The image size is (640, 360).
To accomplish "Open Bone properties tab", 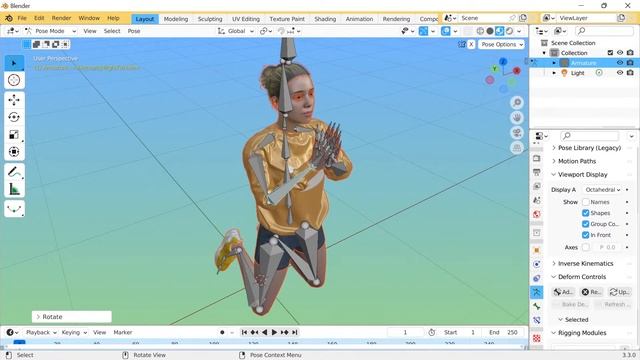I will pos(537,306).
